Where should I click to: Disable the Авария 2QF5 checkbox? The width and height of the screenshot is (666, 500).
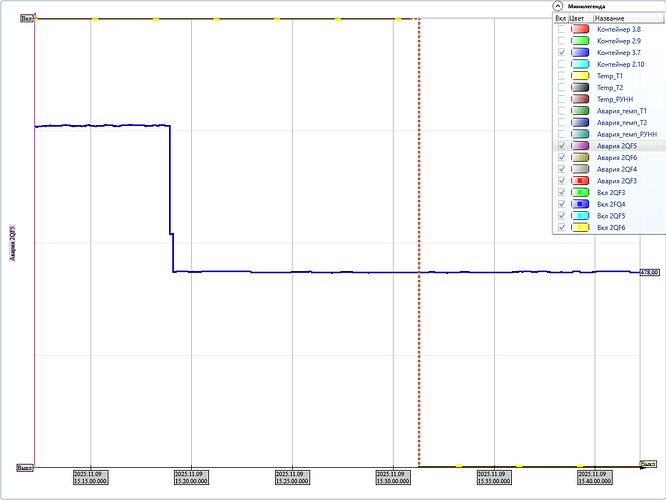pyautogui.click(x=561, y=146)
